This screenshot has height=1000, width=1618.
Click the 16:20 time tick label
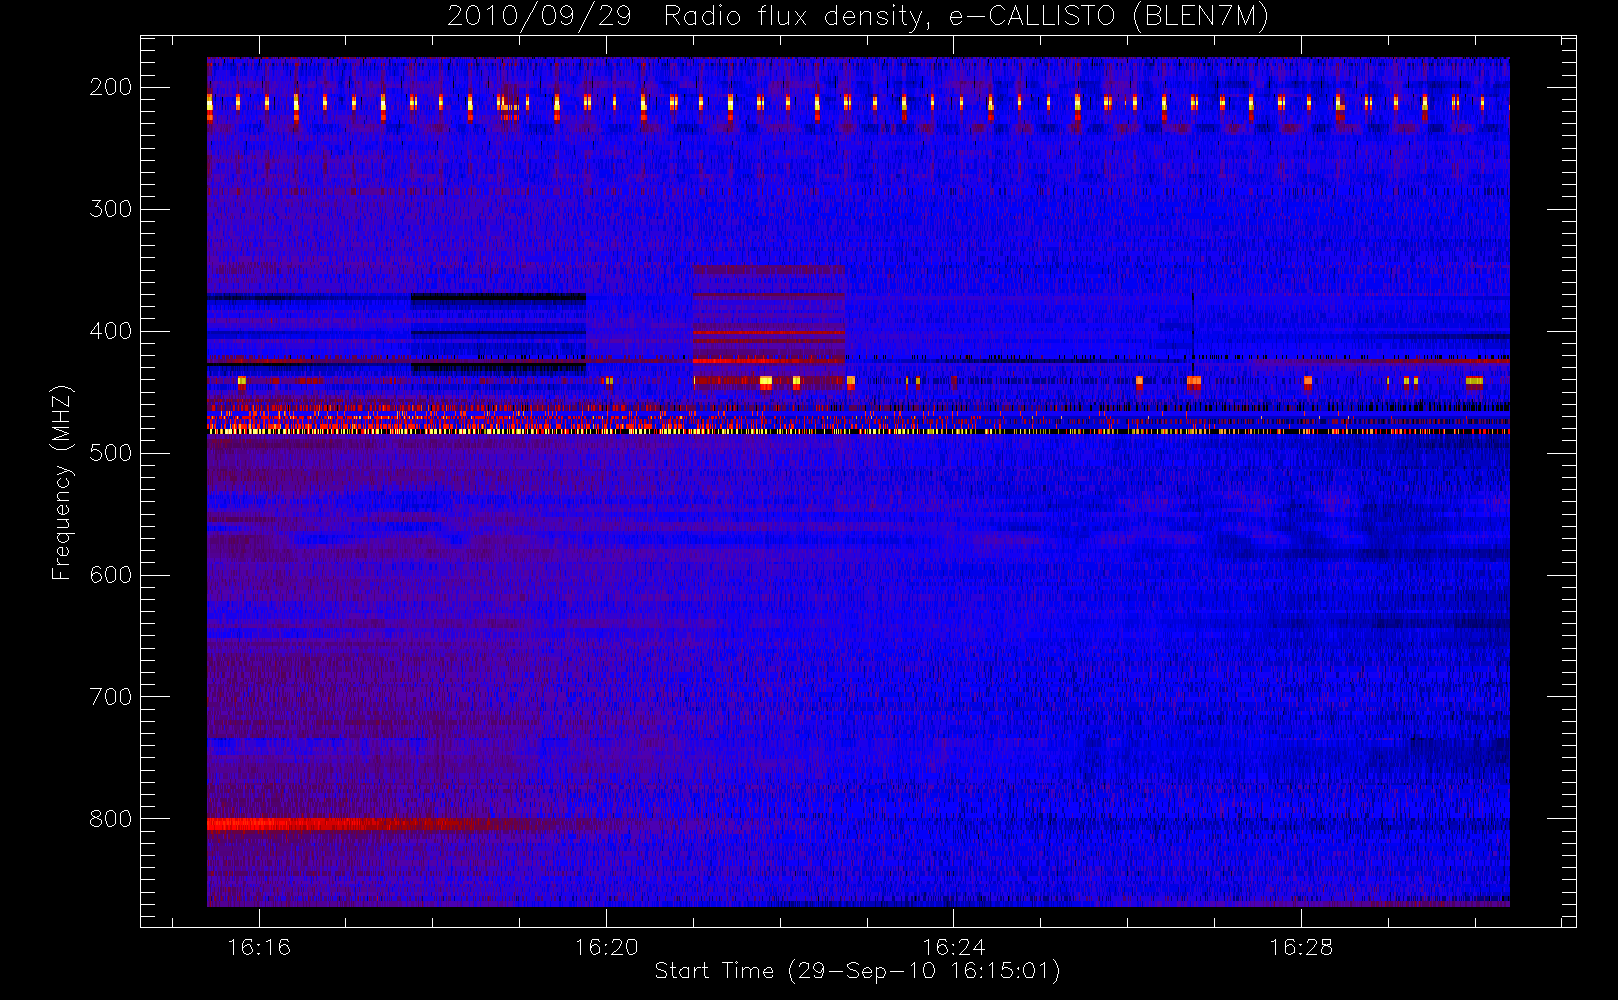(606, 947)
